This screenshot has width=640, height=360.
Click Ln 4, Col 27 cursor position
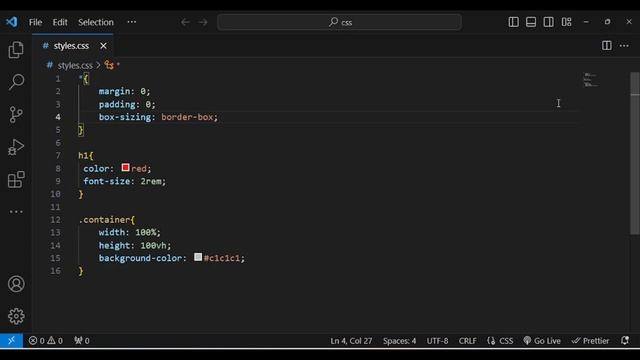point(351,340)
